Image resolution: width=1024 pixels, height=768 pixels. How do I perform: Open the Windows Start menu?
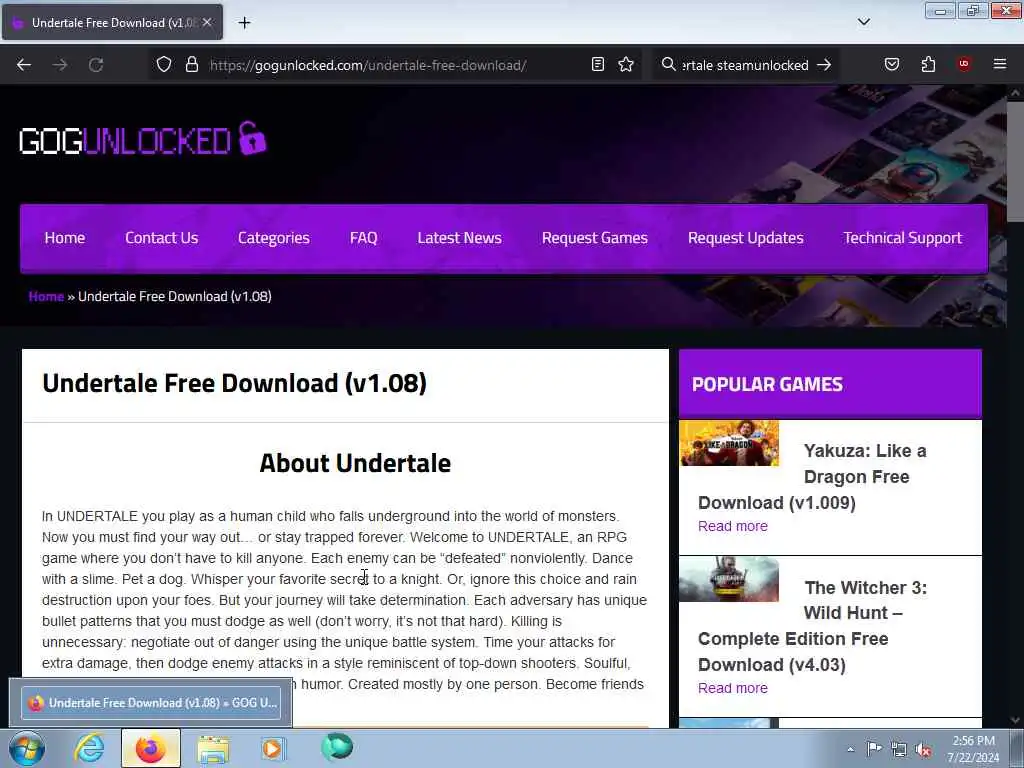click(27, 748)
